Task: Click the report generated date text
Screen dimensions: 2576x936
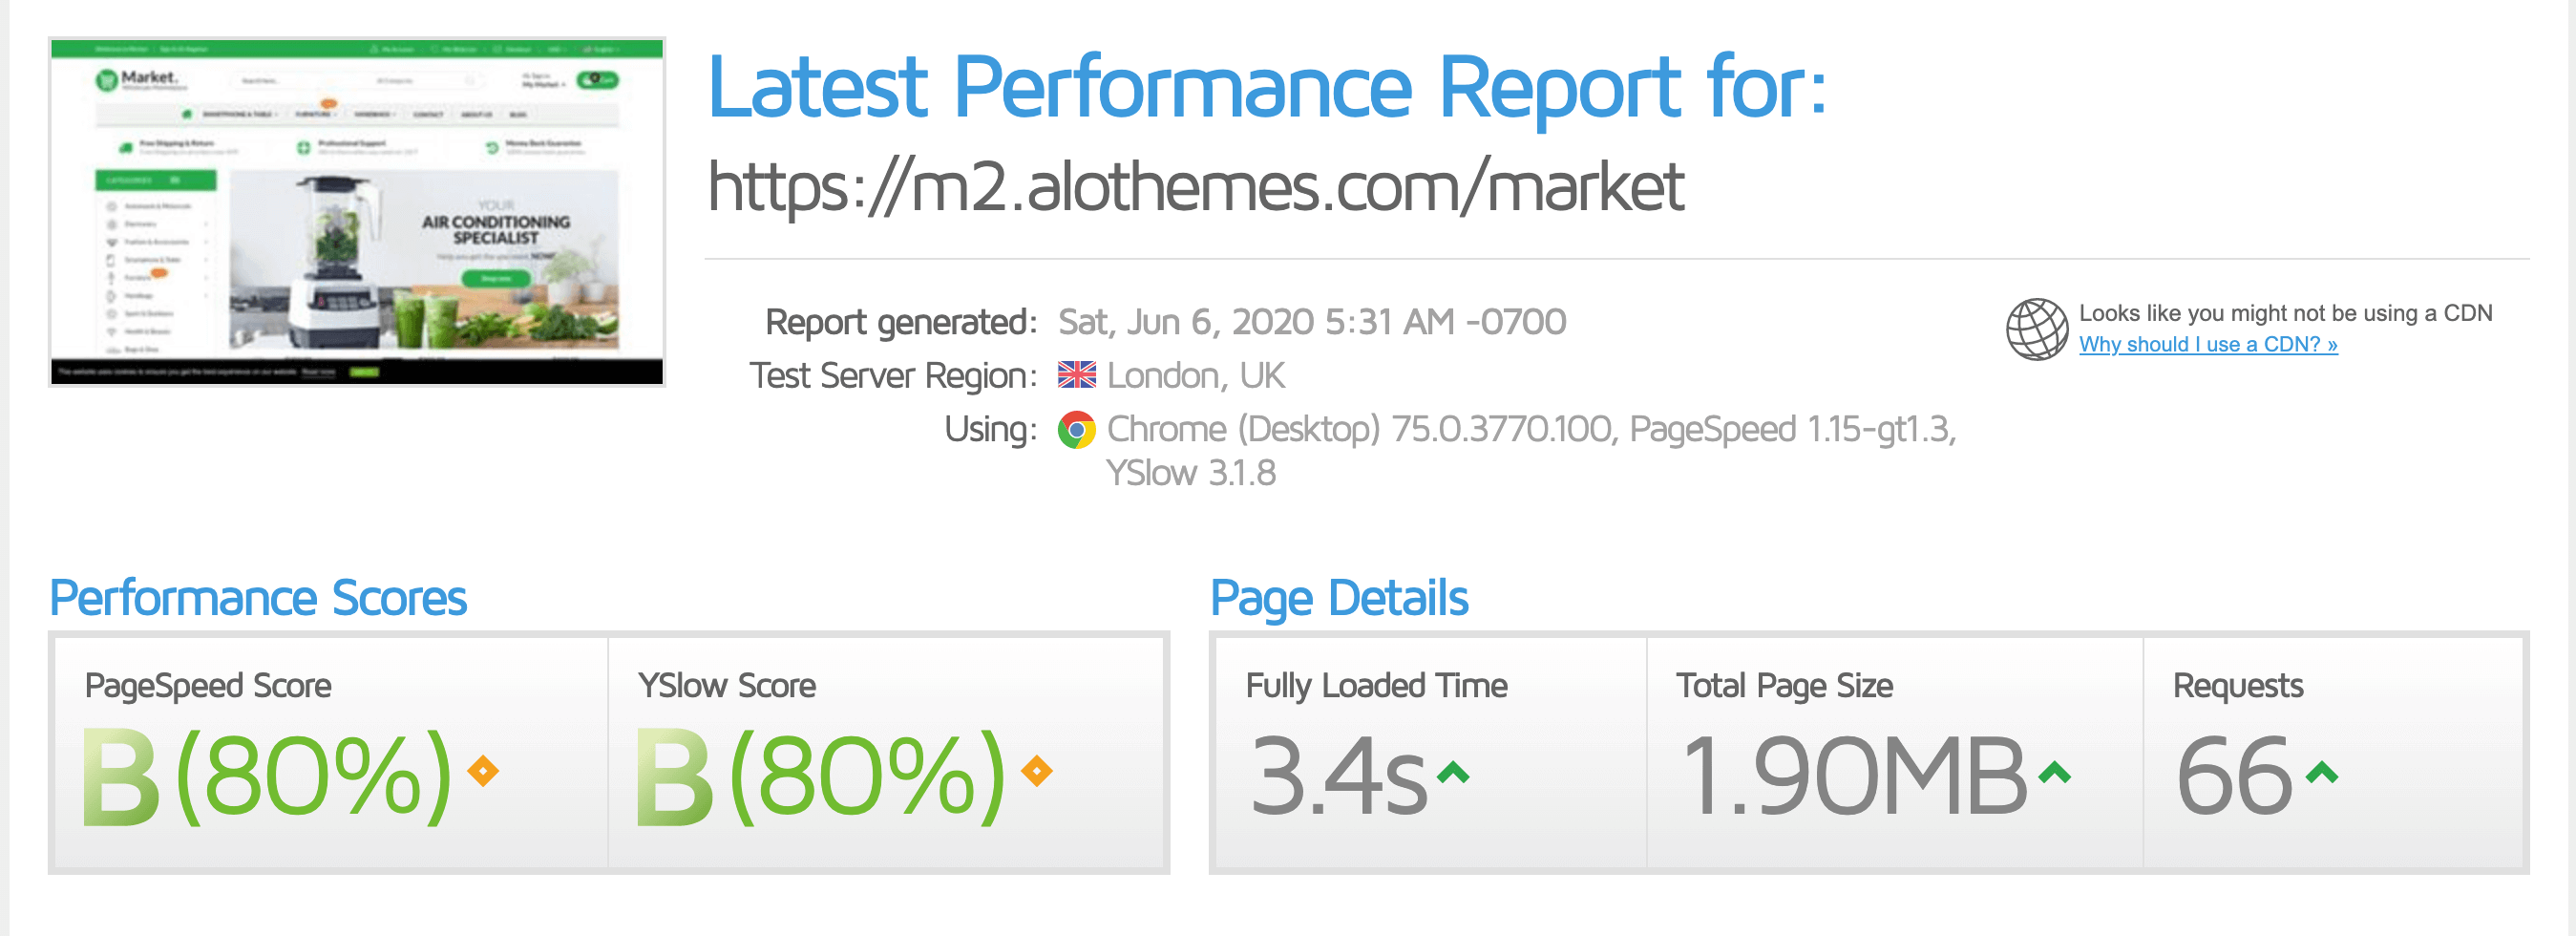Action: (x=1311, y=322)
